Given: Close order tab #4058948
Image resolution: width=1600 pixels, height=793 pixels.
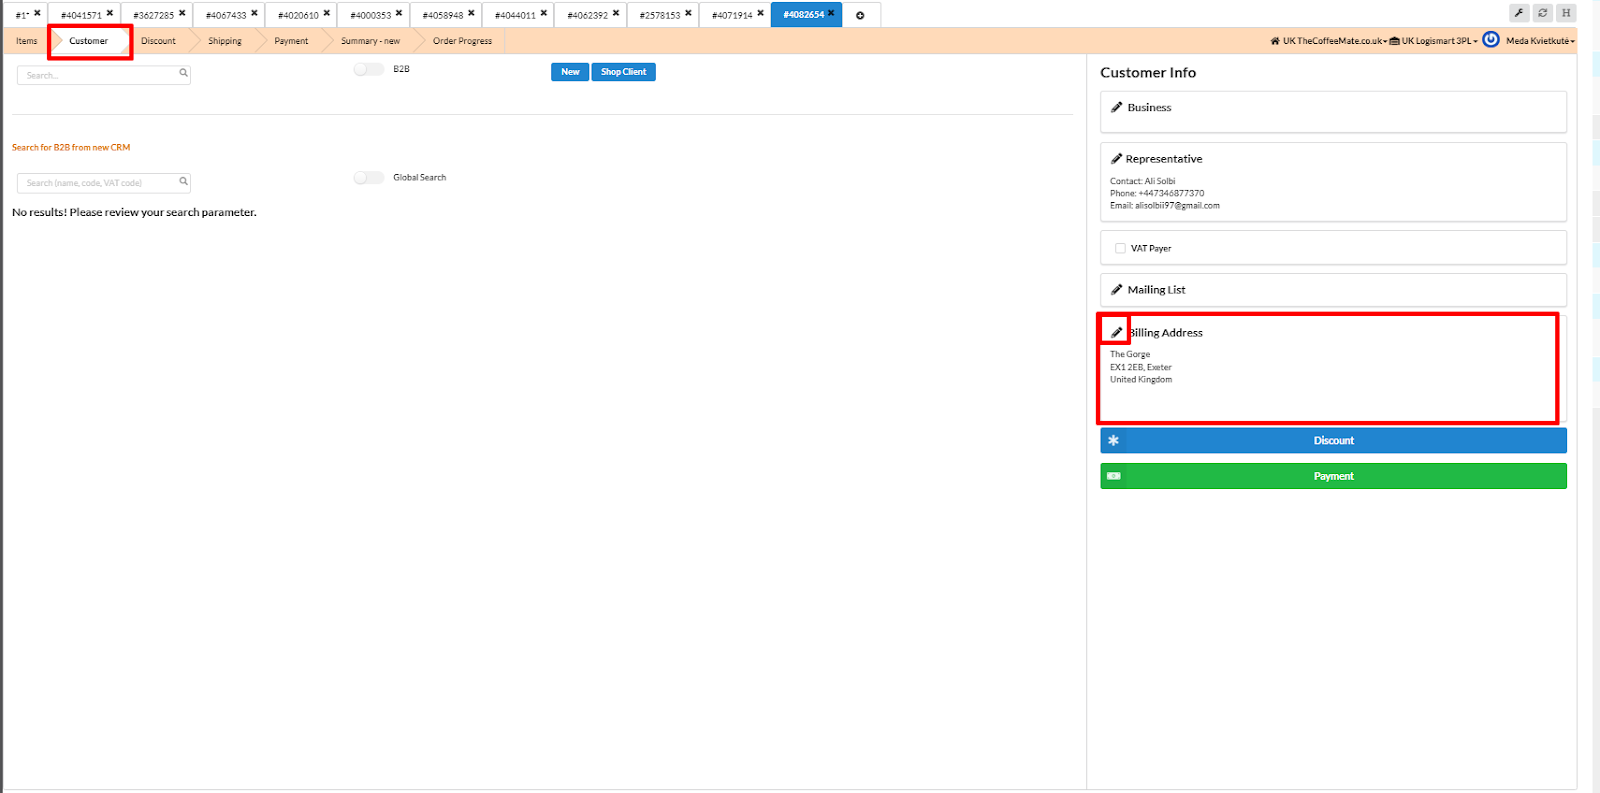Looking at the screenshot, I should 471,13.
